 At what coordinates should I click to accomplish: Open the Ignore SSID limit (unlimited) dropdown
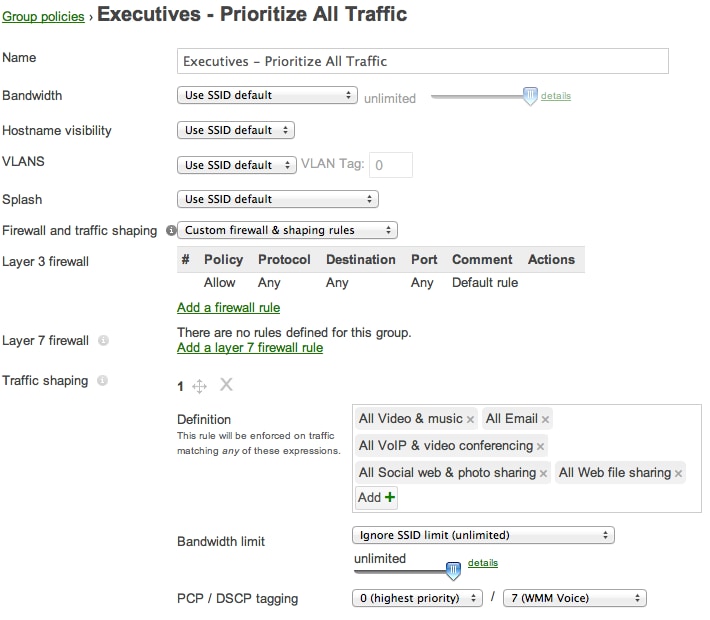tap(483, 535)
